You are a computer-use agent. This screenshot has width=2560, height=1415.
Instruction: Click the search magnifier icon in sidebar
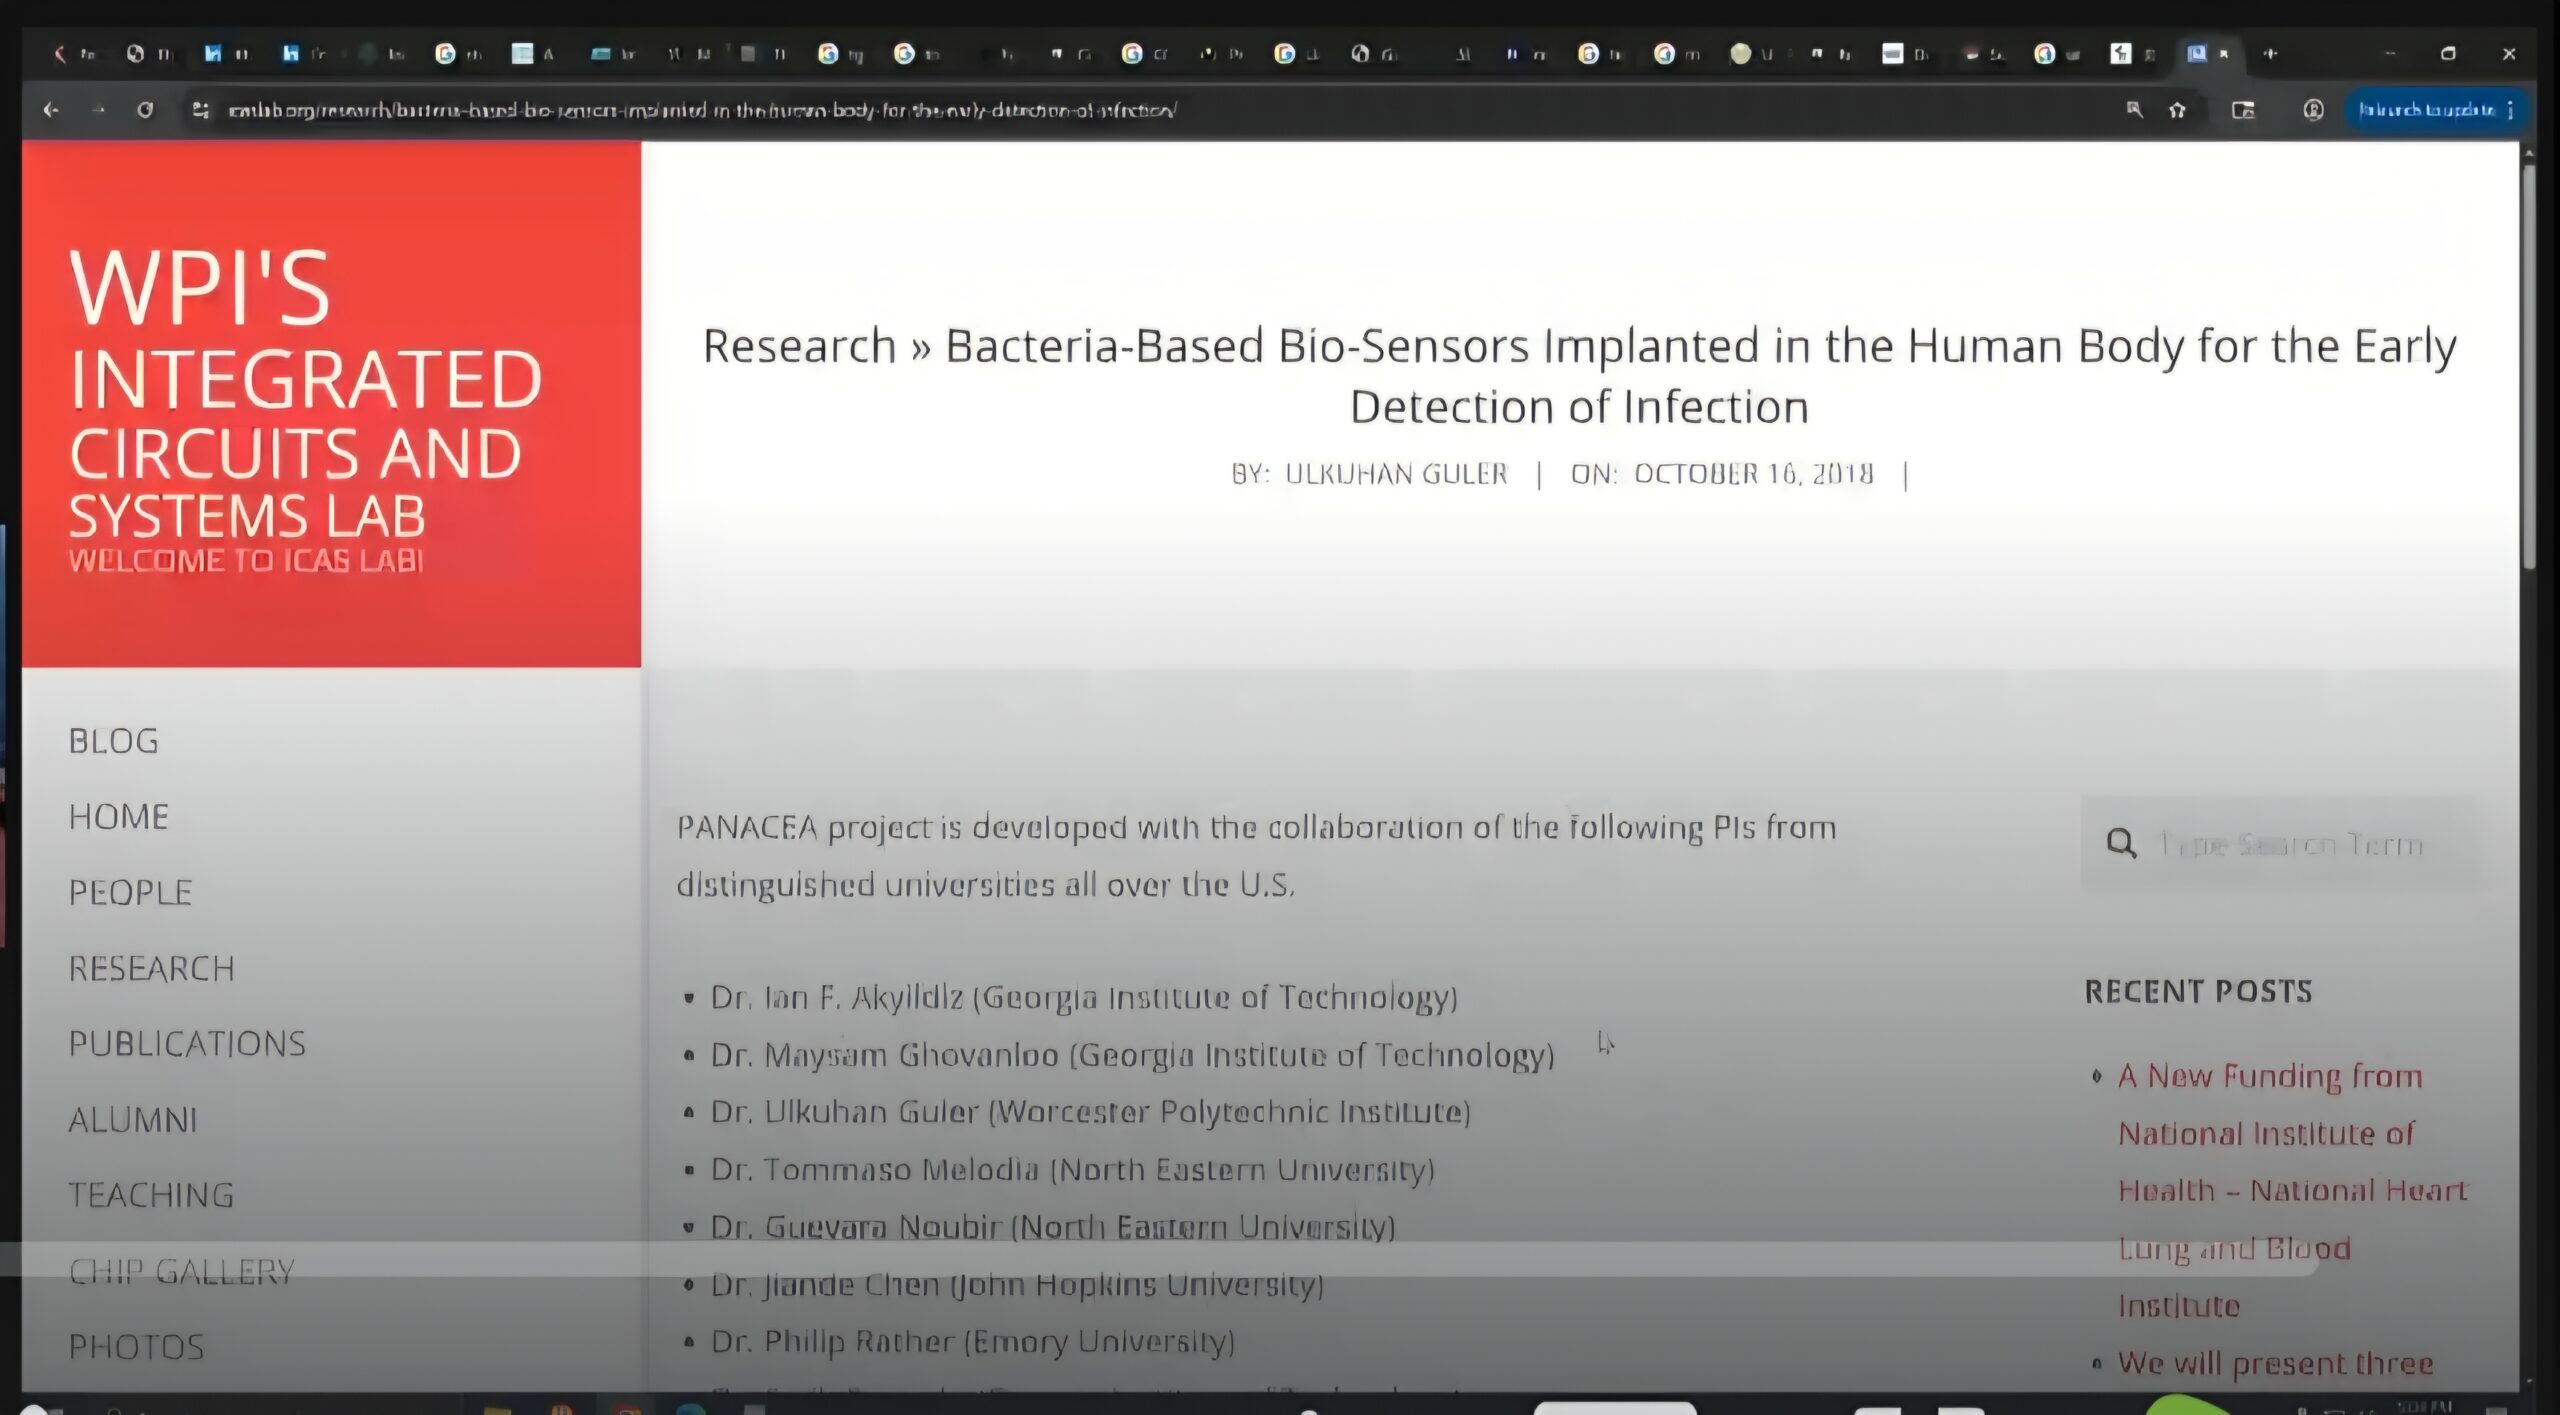[x=2121, y=843]
